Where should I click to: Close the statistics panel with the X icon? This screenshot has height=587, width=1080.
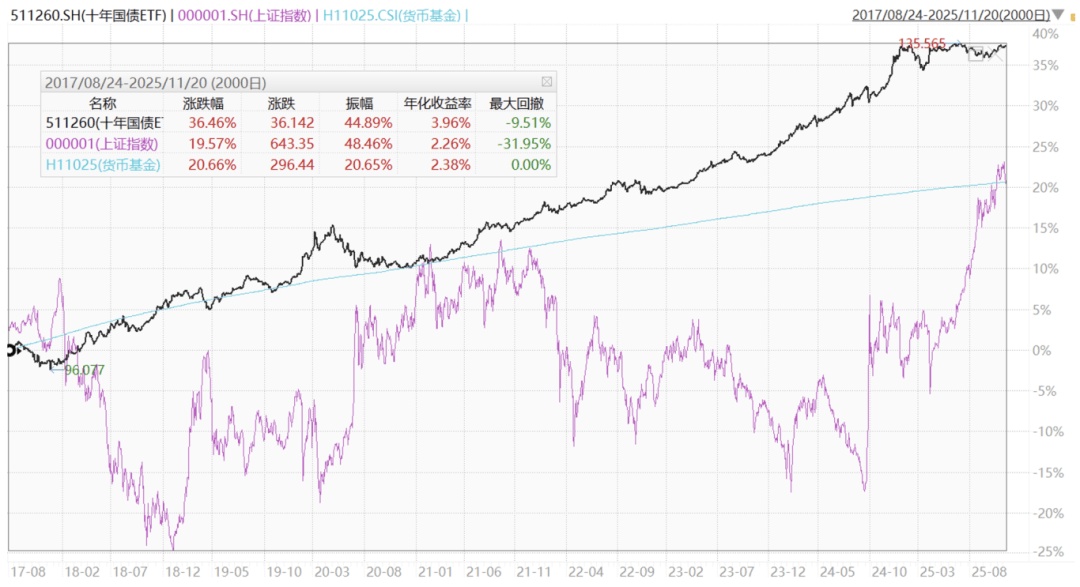[546, 82]
